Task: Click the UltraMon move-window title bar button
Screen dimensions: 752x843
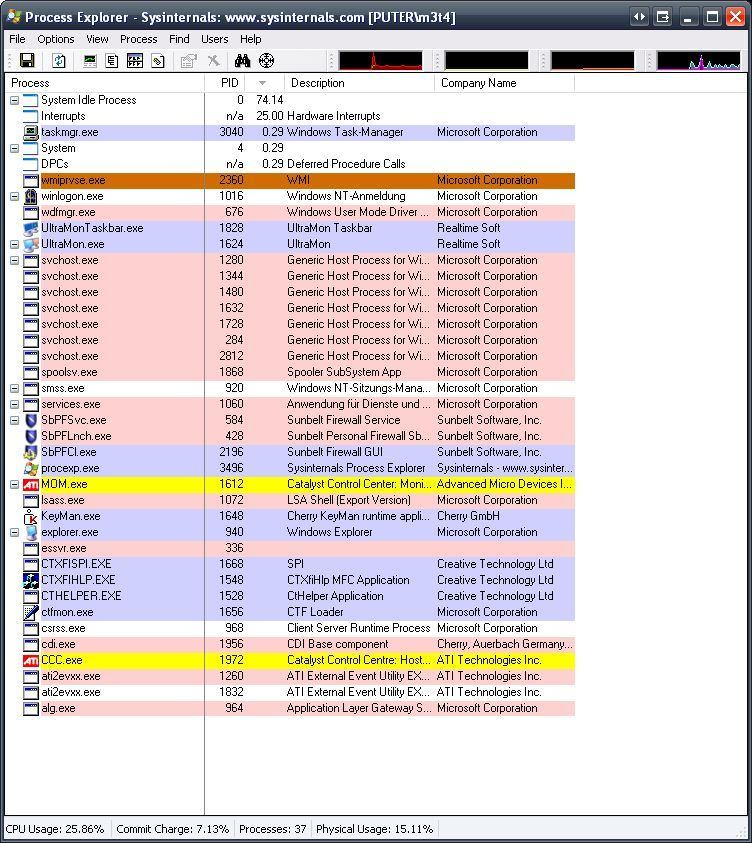Action: point(639,17)
